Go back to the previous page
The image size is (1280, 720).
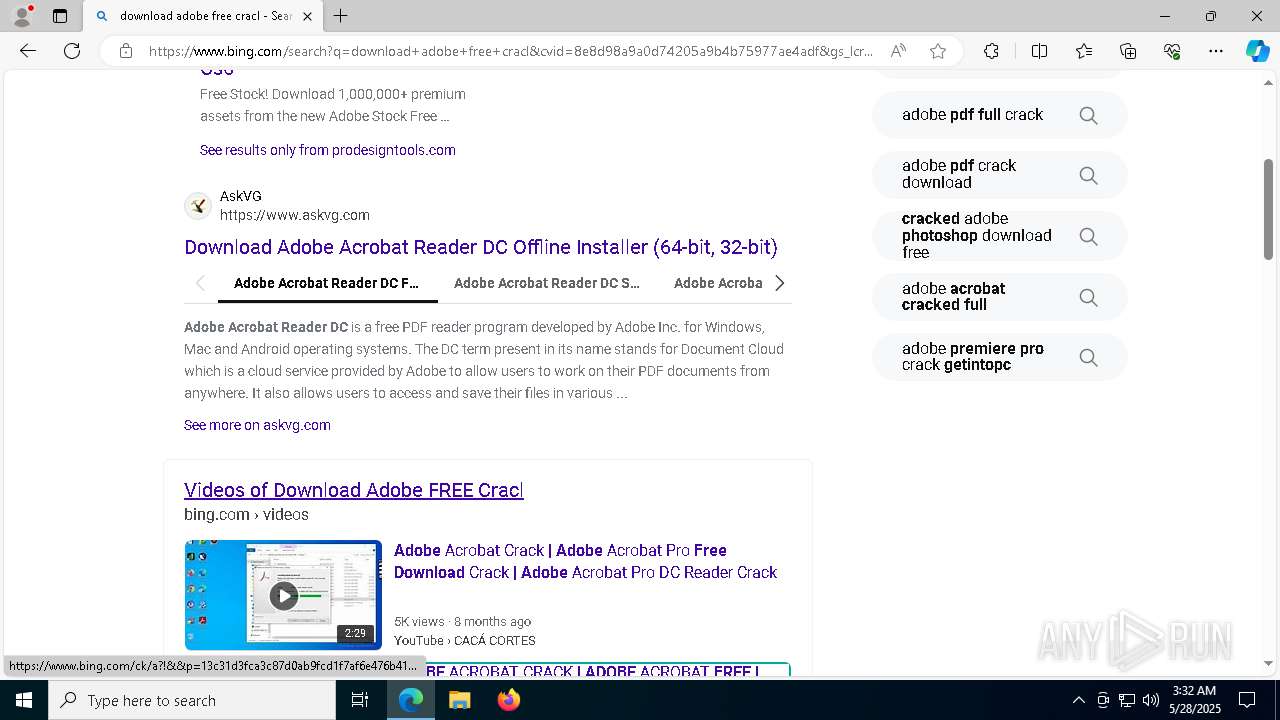(28, 51)
